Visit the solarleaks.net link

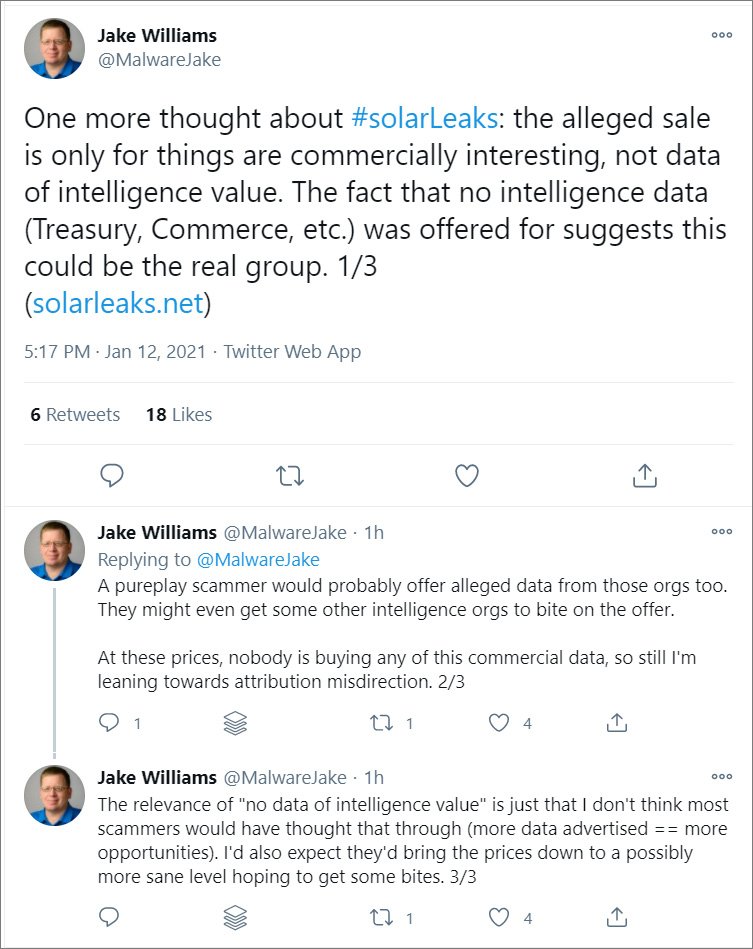pos(118,304)
